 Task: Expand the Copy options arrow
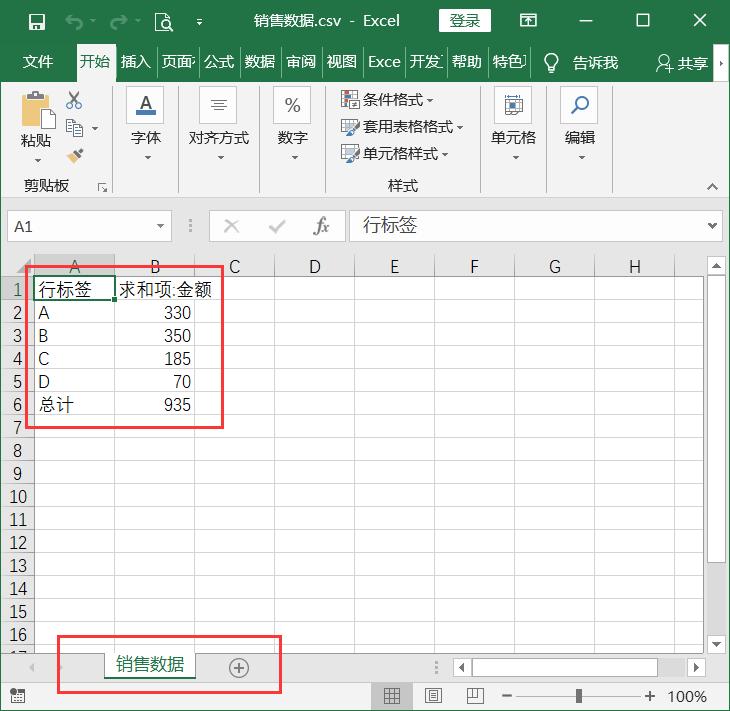95,129
